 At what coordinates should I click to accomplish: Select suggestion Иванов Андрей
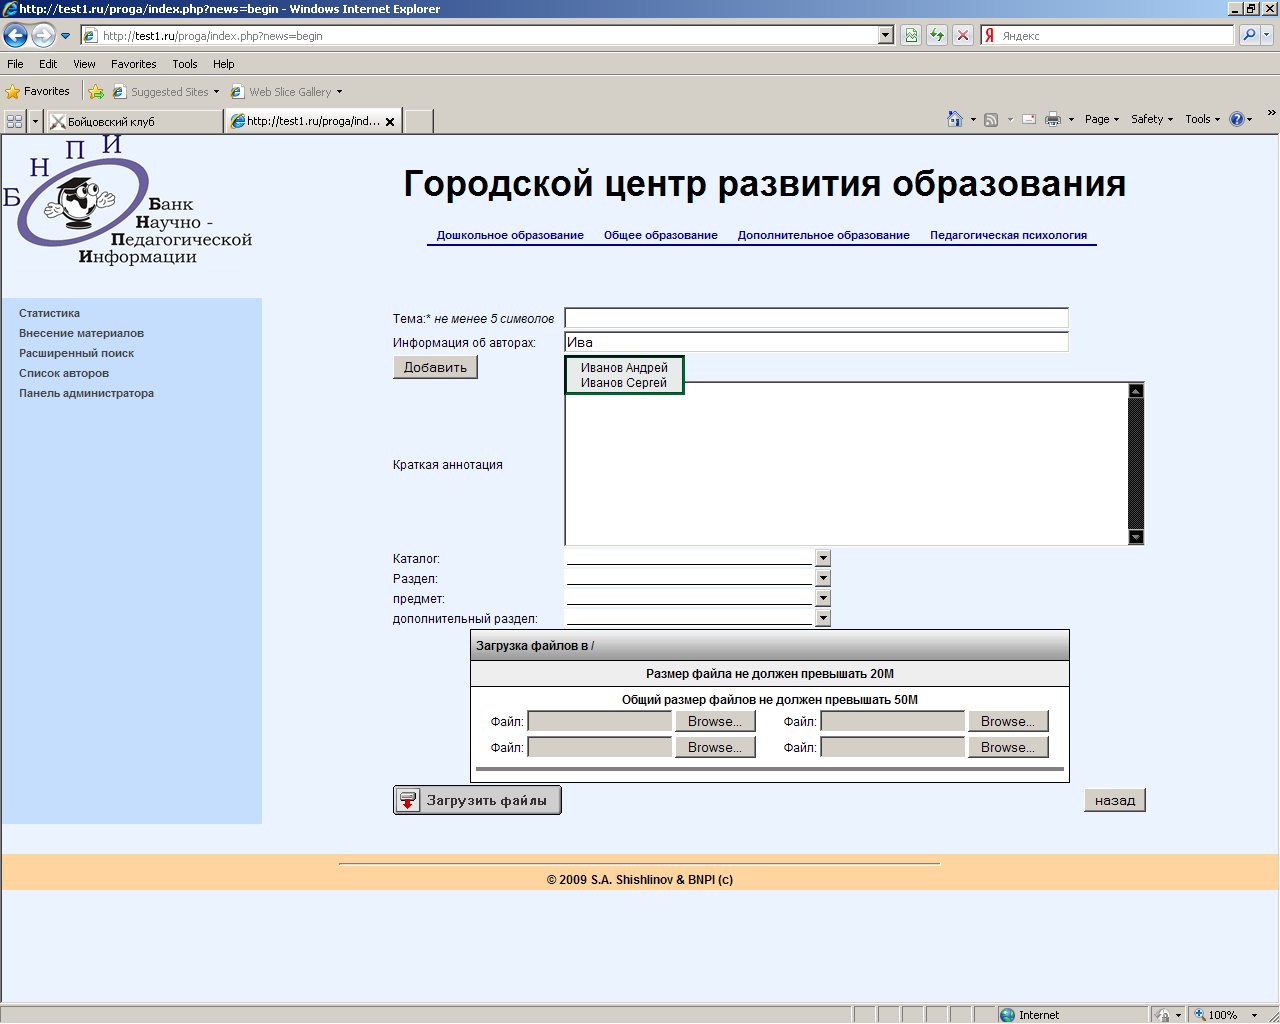point(624,368)
